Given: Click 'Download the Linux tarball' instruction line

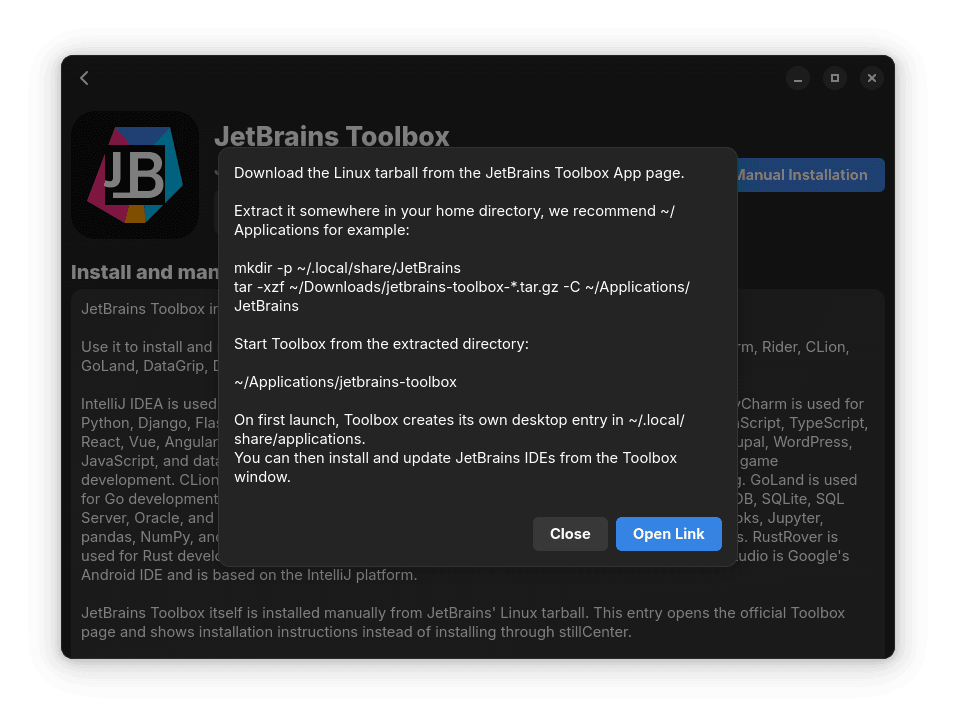Looking at the screenshot, I should [459, 173].
